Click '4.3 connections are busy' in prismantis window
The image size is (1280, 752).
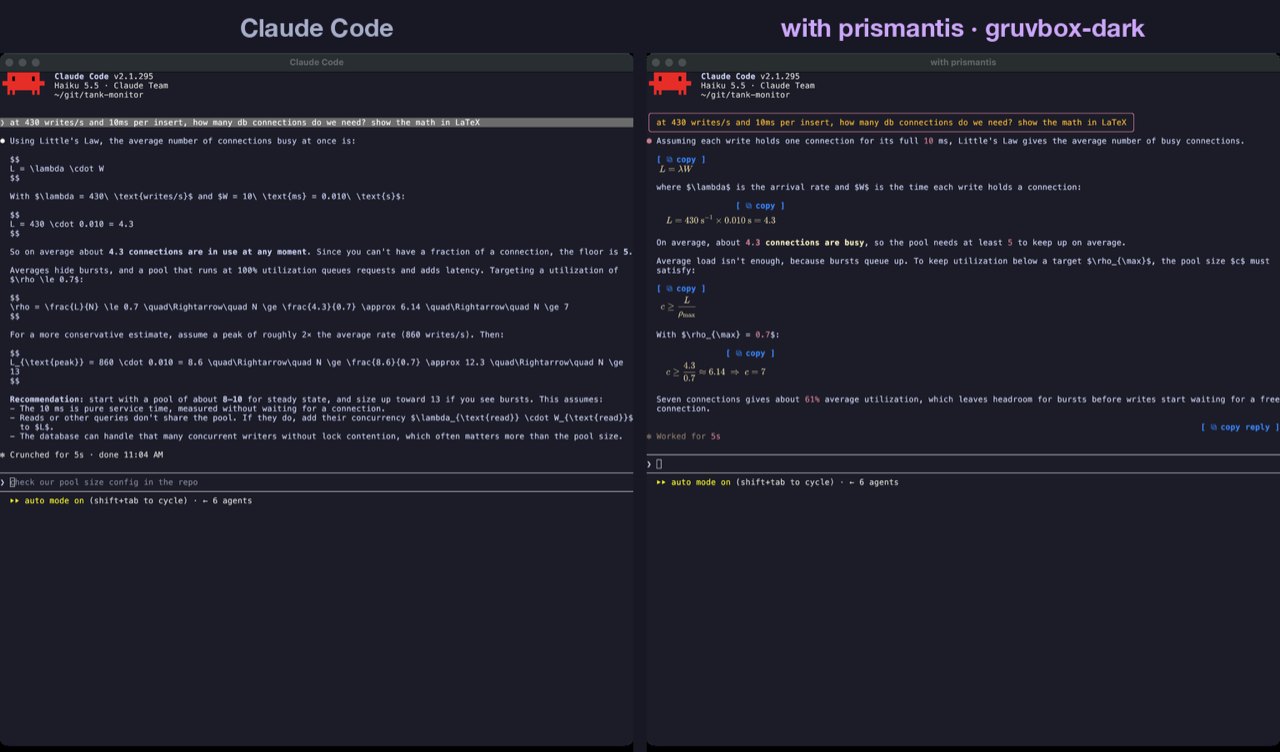tap(807, 242)
